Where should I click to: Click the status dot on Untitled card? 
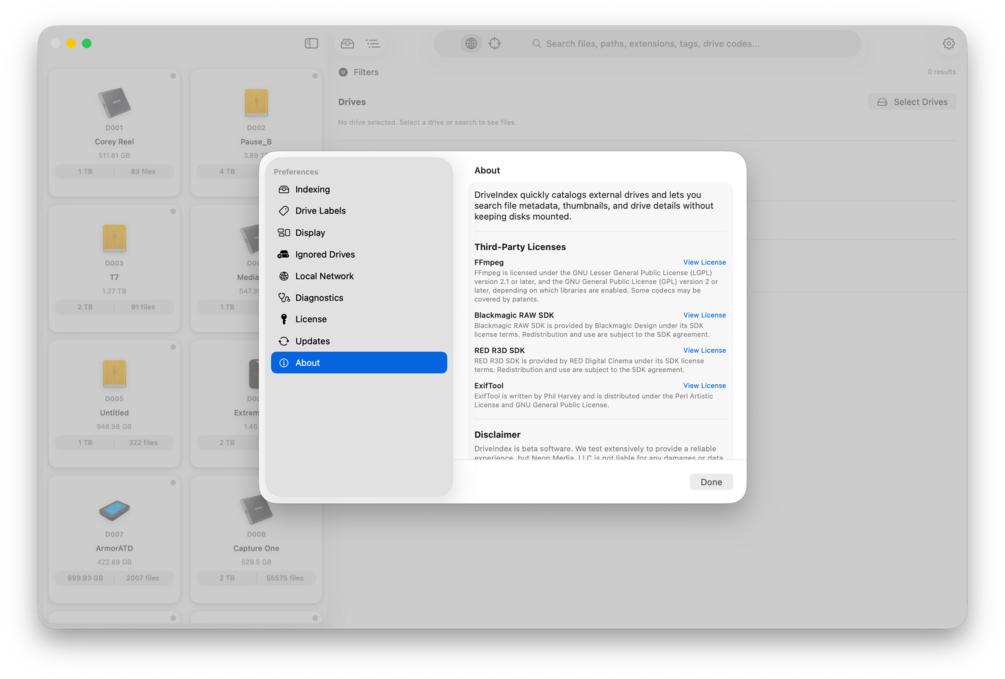[173, 347]
